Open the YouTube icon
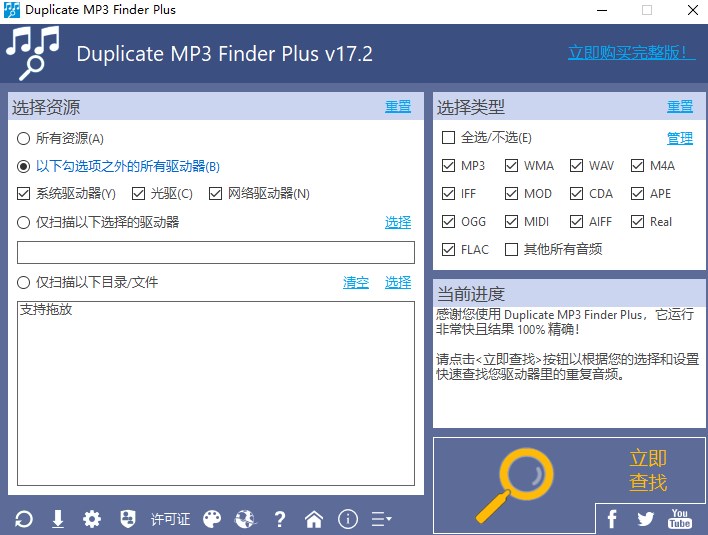Image resolution: width=708 pixels, height=535 pixels. pyautogui.click(x=680, y=519)
